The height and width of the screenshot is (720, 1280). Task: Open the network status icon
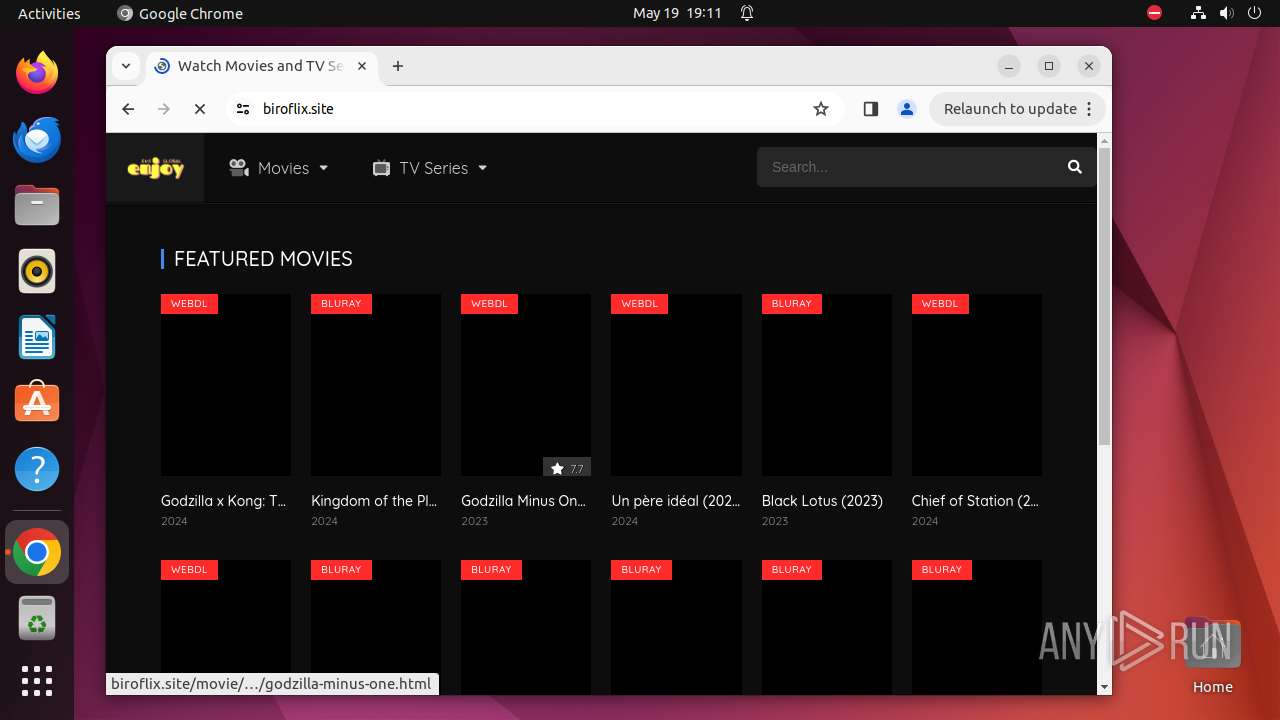click(1198, 13)
